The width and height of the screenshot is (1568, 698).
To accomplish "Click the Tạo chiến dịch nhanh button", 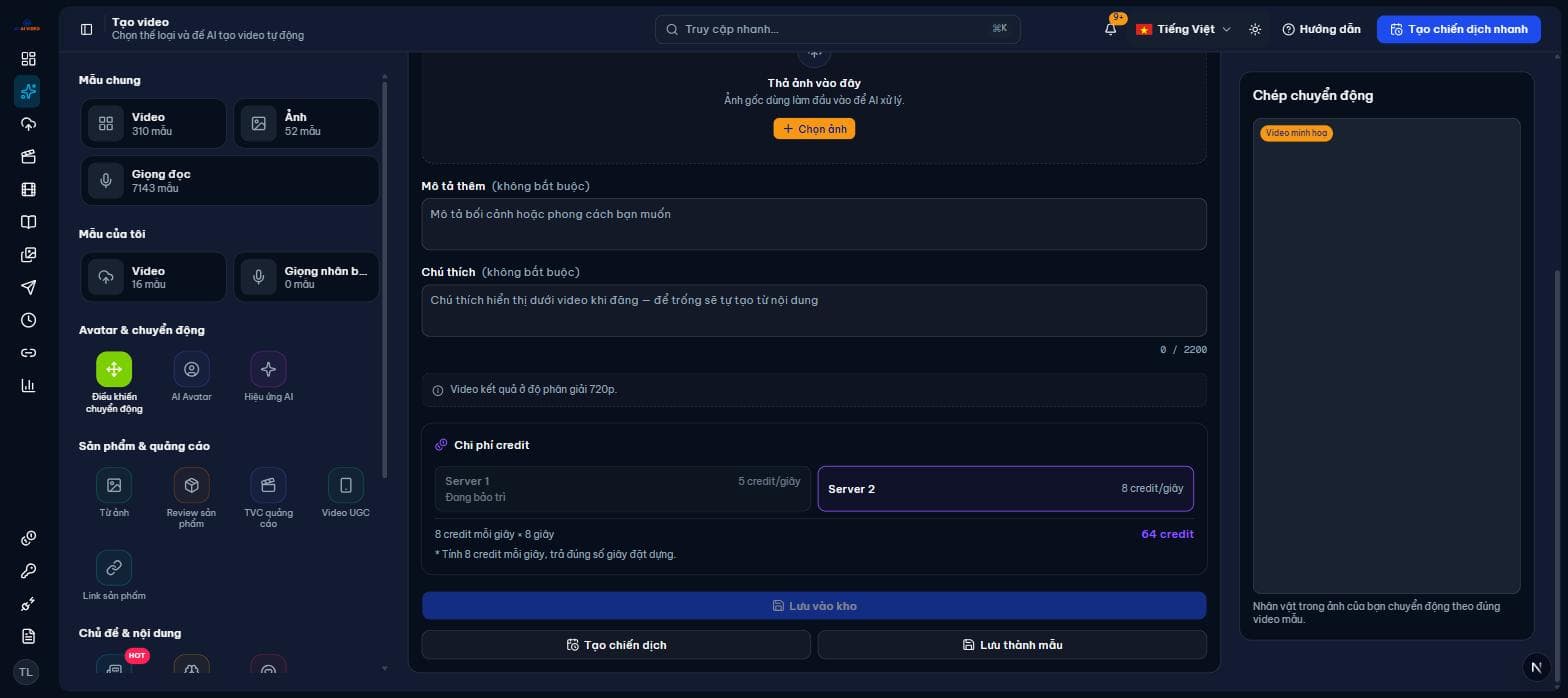I will pos(1459,29).
